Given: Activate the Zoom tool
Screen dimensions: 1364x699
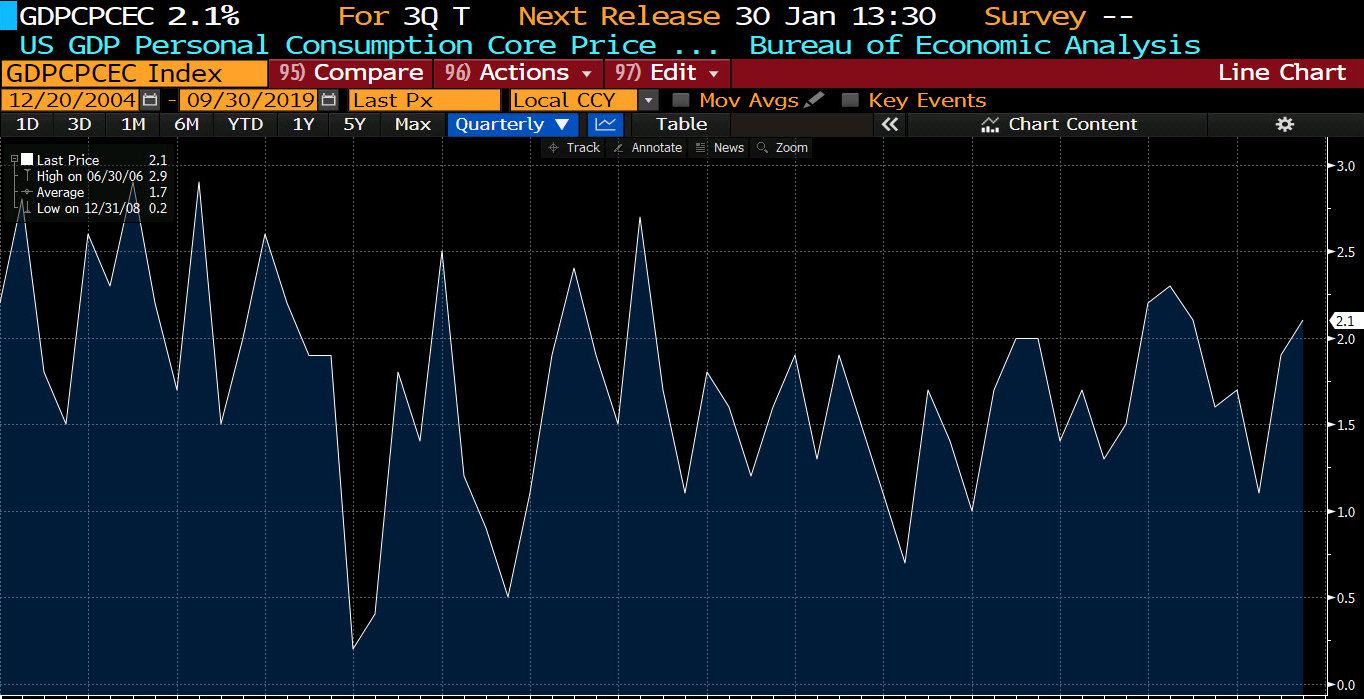Looking at the screenshot, I should coord(783,147).
